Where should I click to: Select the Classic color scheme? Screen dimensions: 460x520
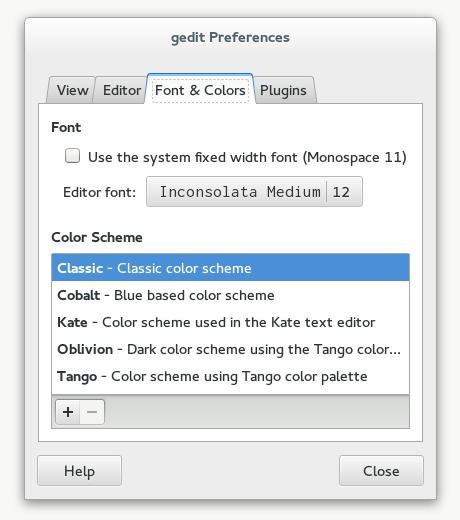(230, 268)
